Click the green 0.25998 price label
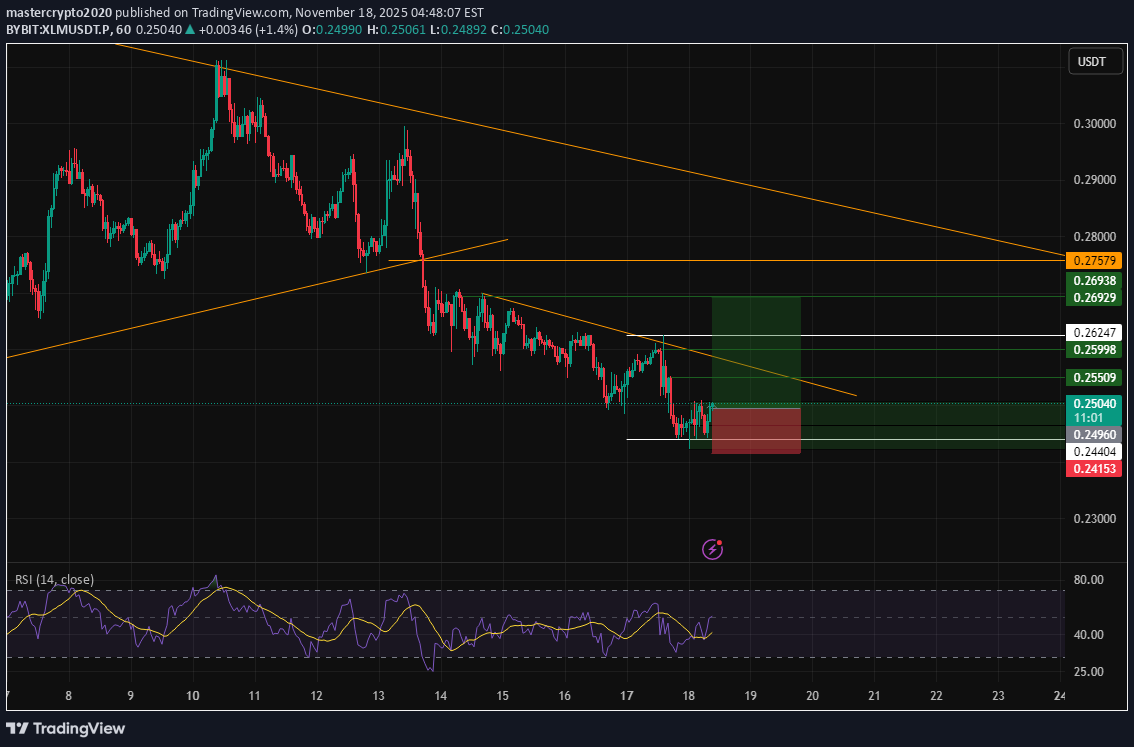This screenshot has height=747, width=1134. tap(1095, 349)
